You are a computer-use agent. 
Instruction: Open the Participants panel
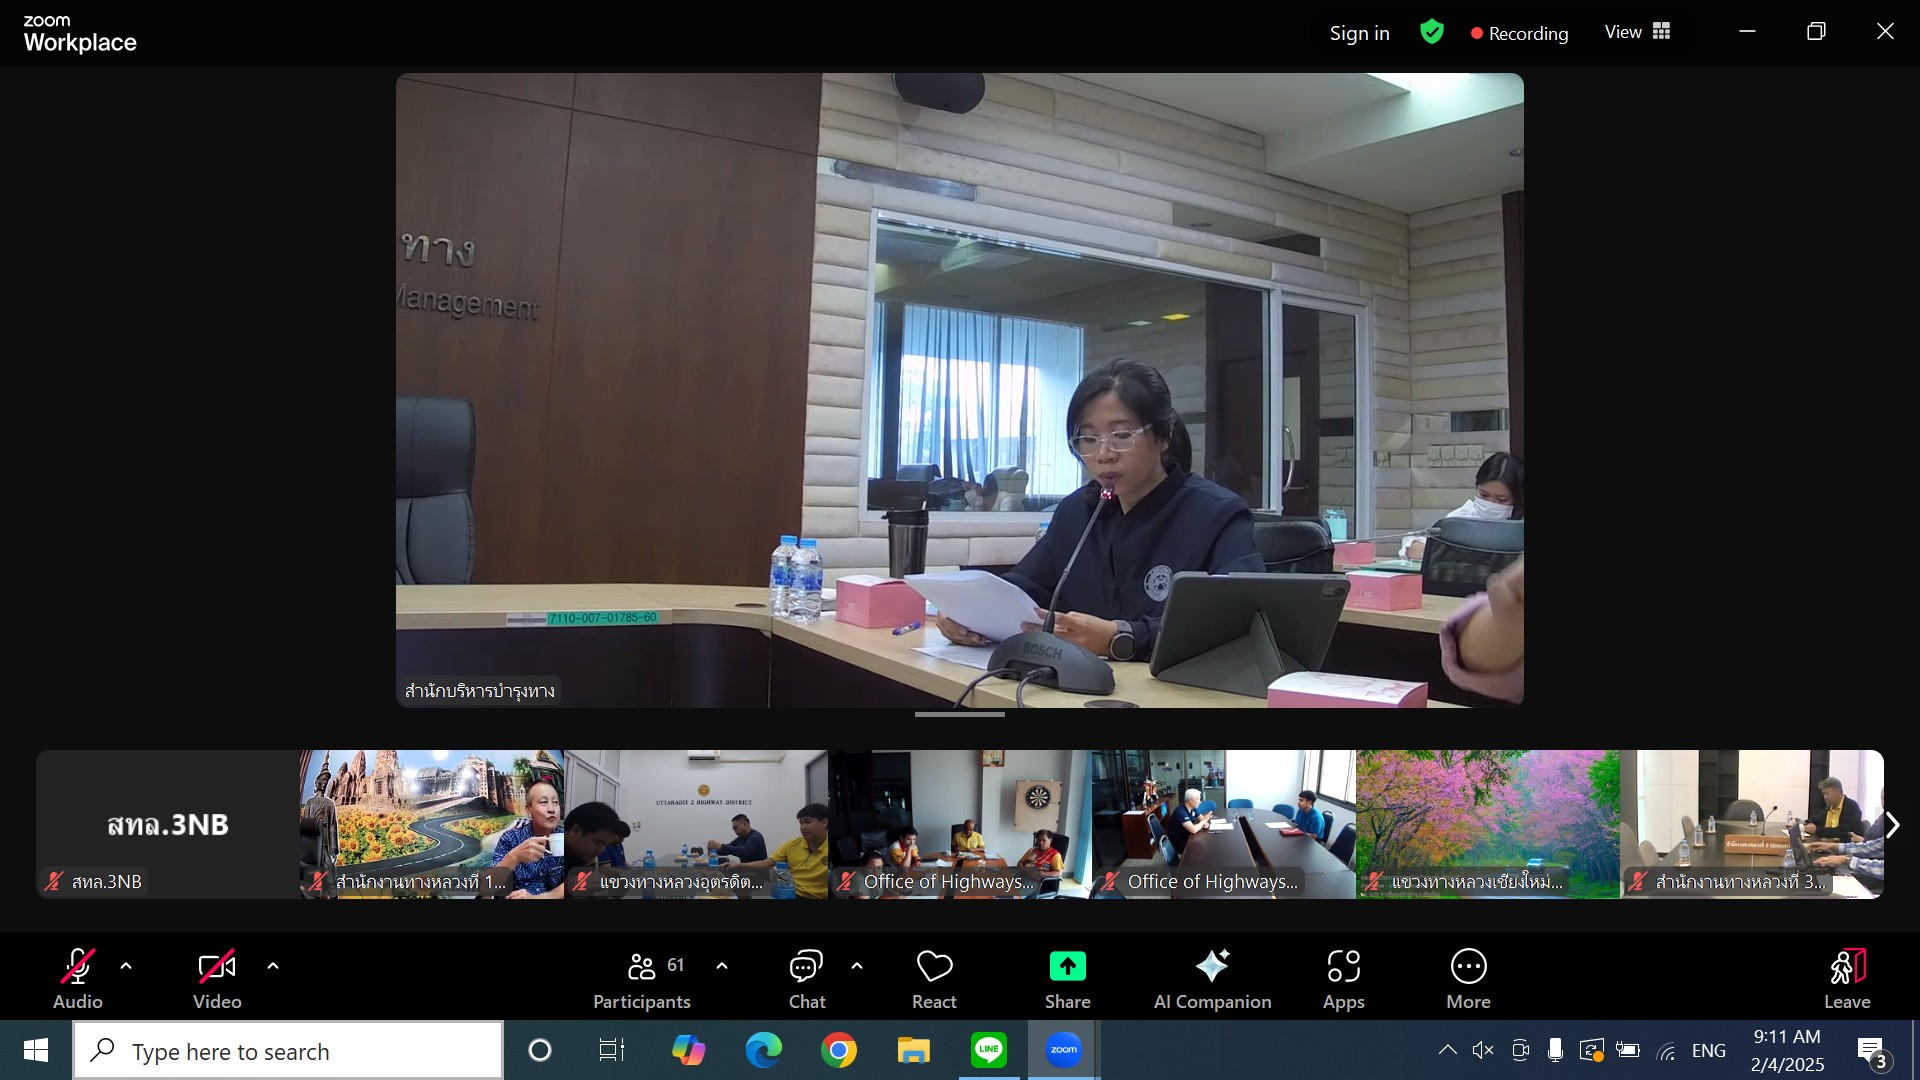(x=641, y=979)
